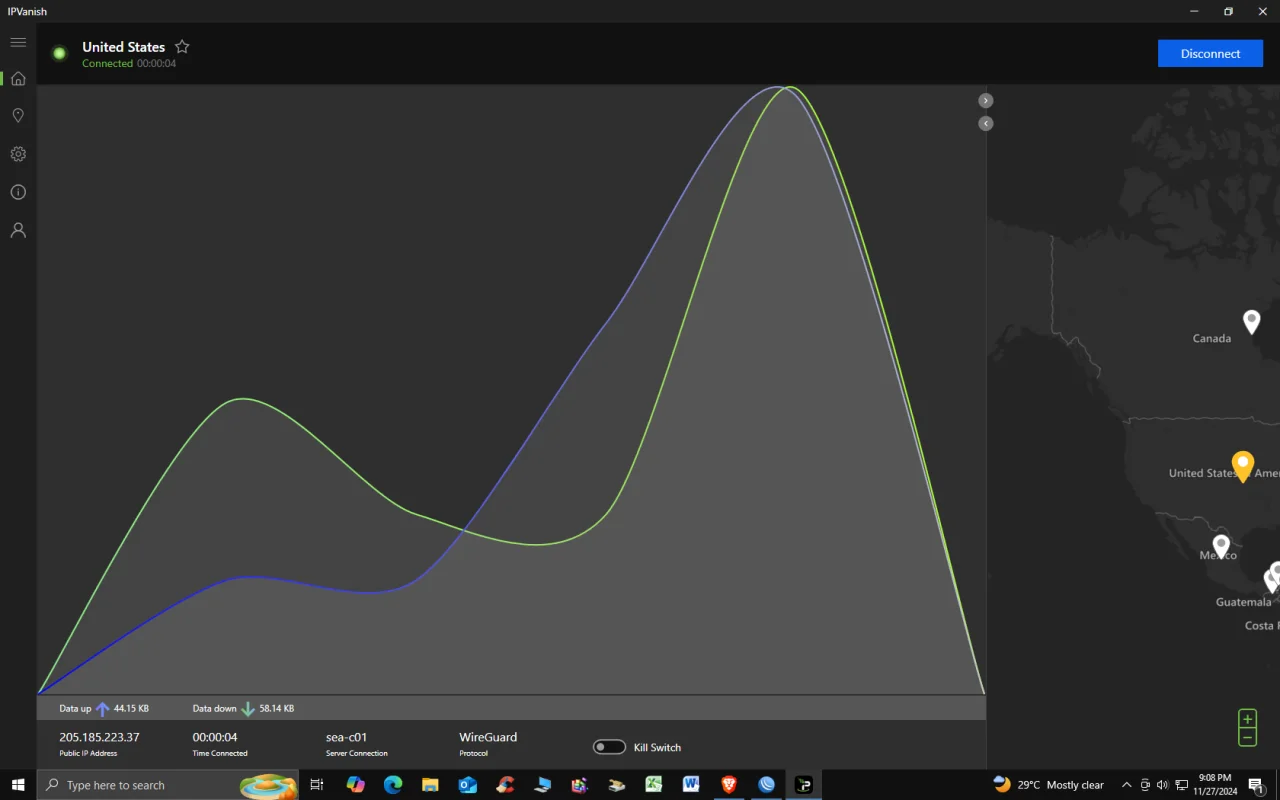Click the WireGuard protocol label

(488, 737)
